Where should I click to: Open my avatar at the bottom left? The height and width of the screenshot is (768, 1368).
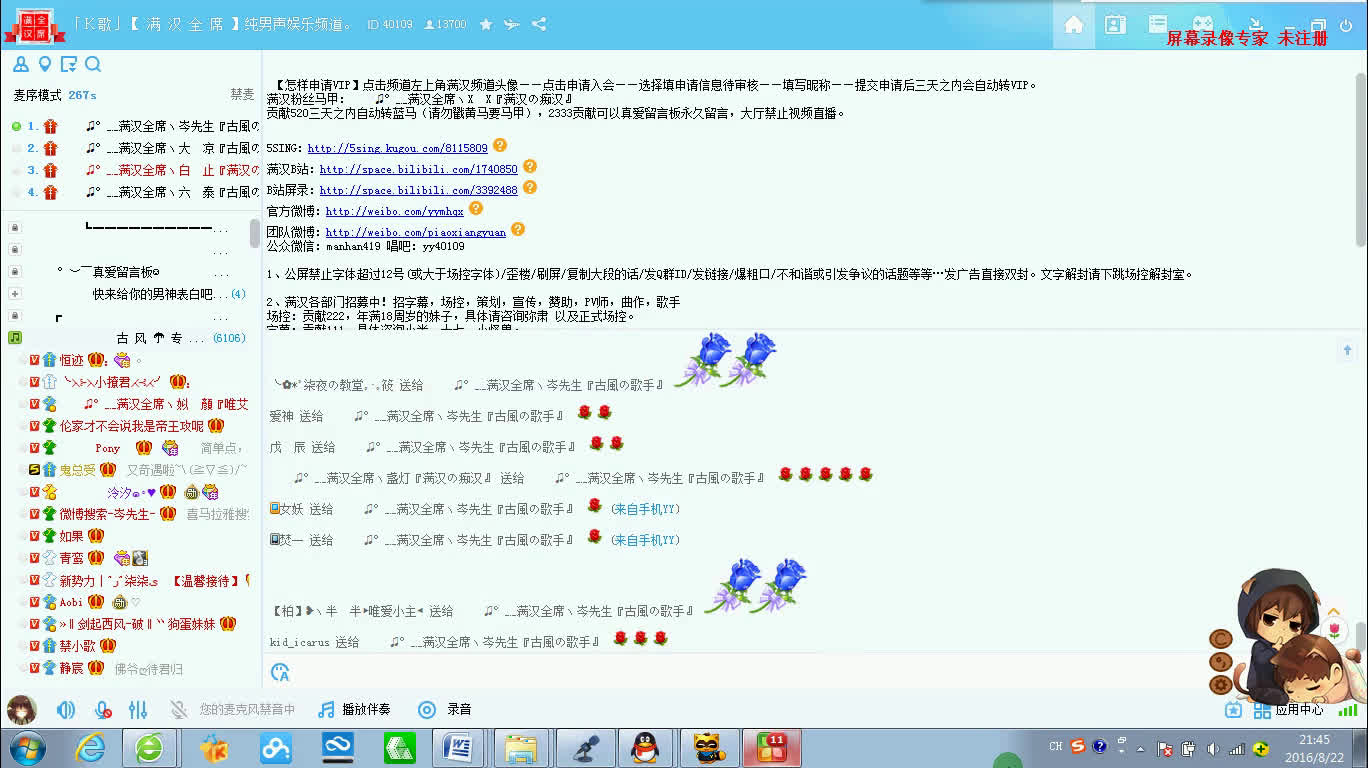click(22, 710)
